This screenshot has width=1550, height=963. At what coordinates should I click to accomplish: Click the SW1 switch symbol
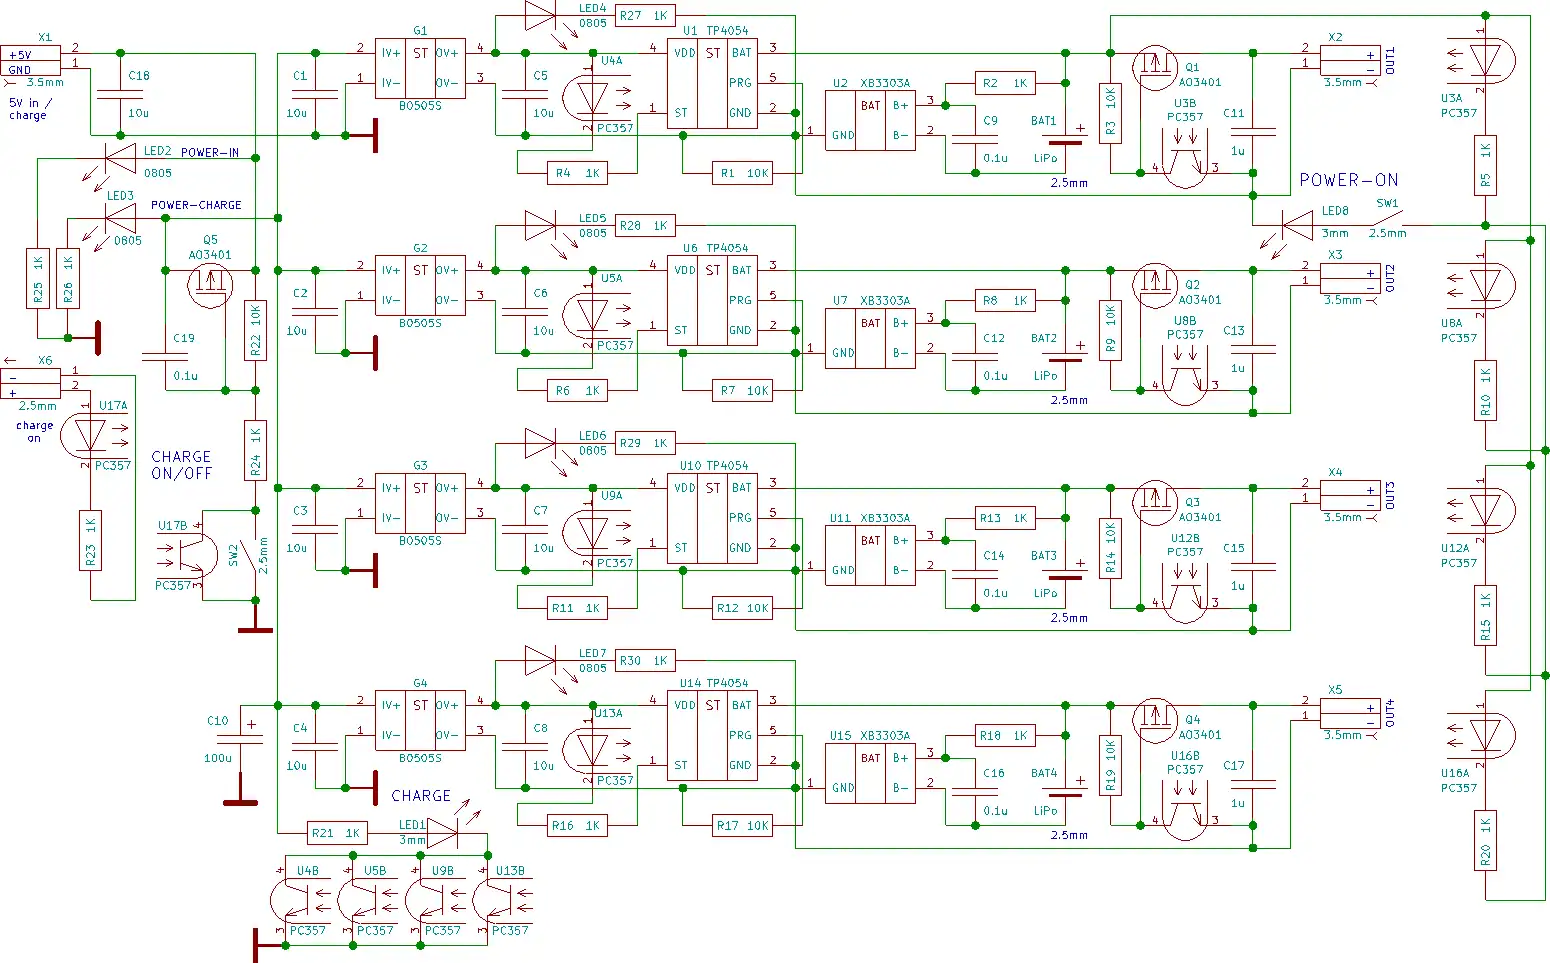[x=1388, y=220]
